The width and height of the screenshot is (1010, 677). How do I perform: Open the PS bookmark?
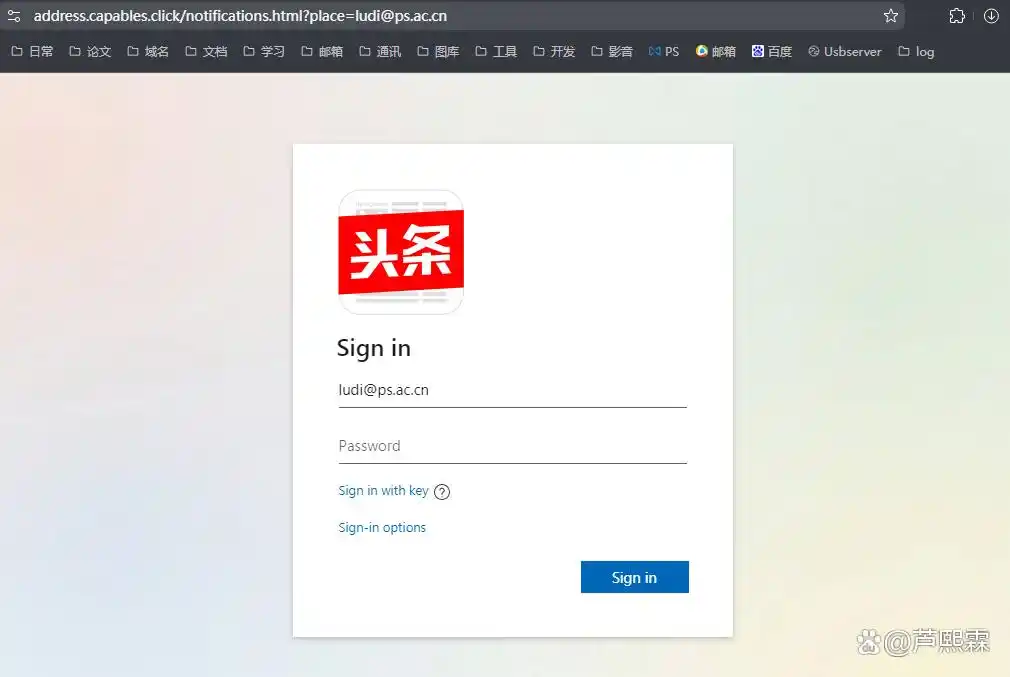(x=664, y=52)
